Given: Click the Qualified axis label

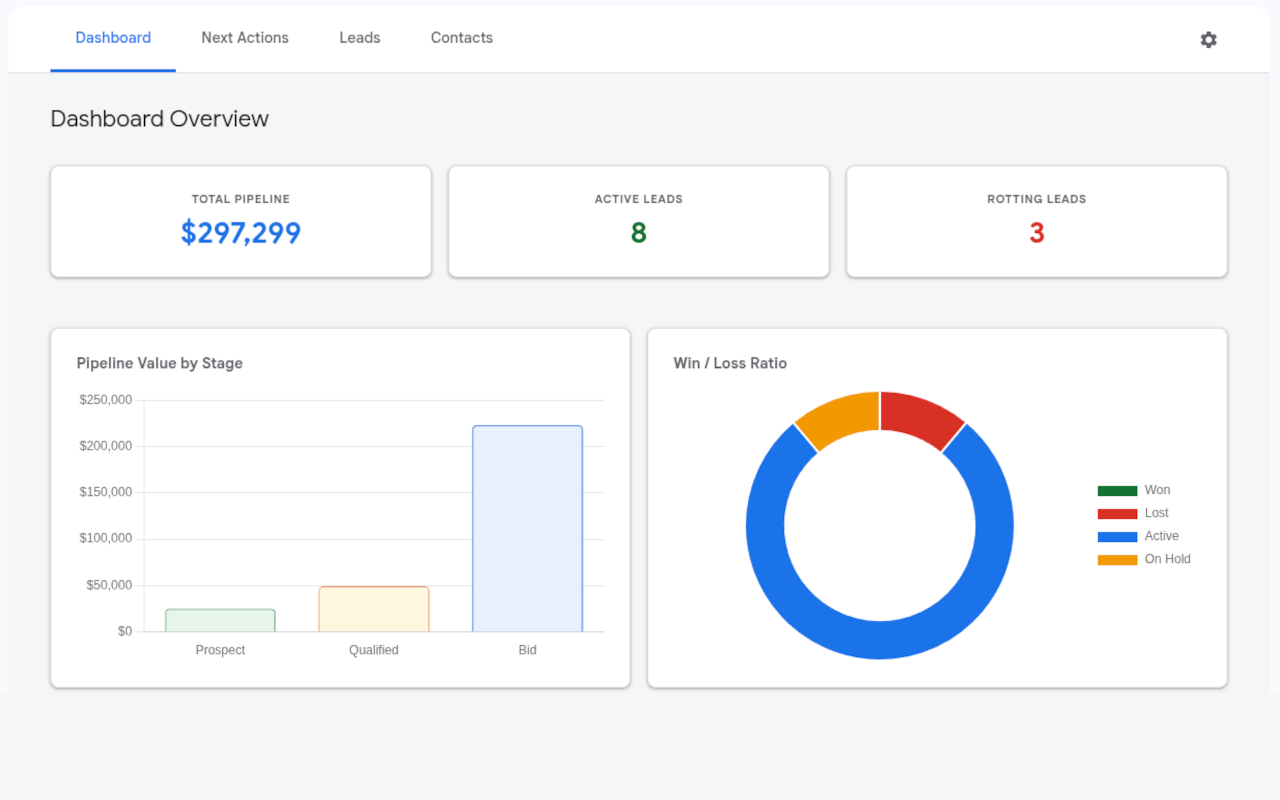Looking at the screenshot, I should (374, 650).
